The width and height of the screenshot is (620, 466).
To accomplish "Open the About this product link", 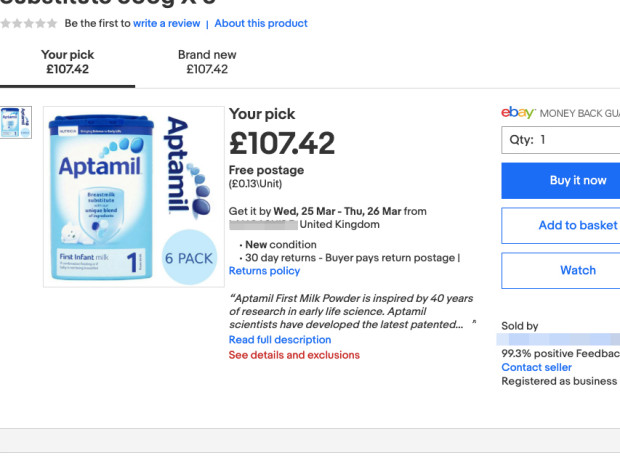I will pos(261,23).
